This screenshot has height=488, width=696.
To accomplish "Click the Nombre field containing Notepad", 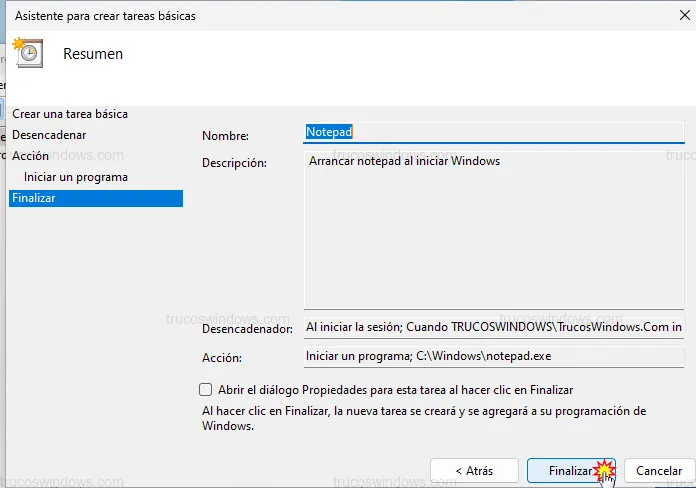I will coord(493,132).
